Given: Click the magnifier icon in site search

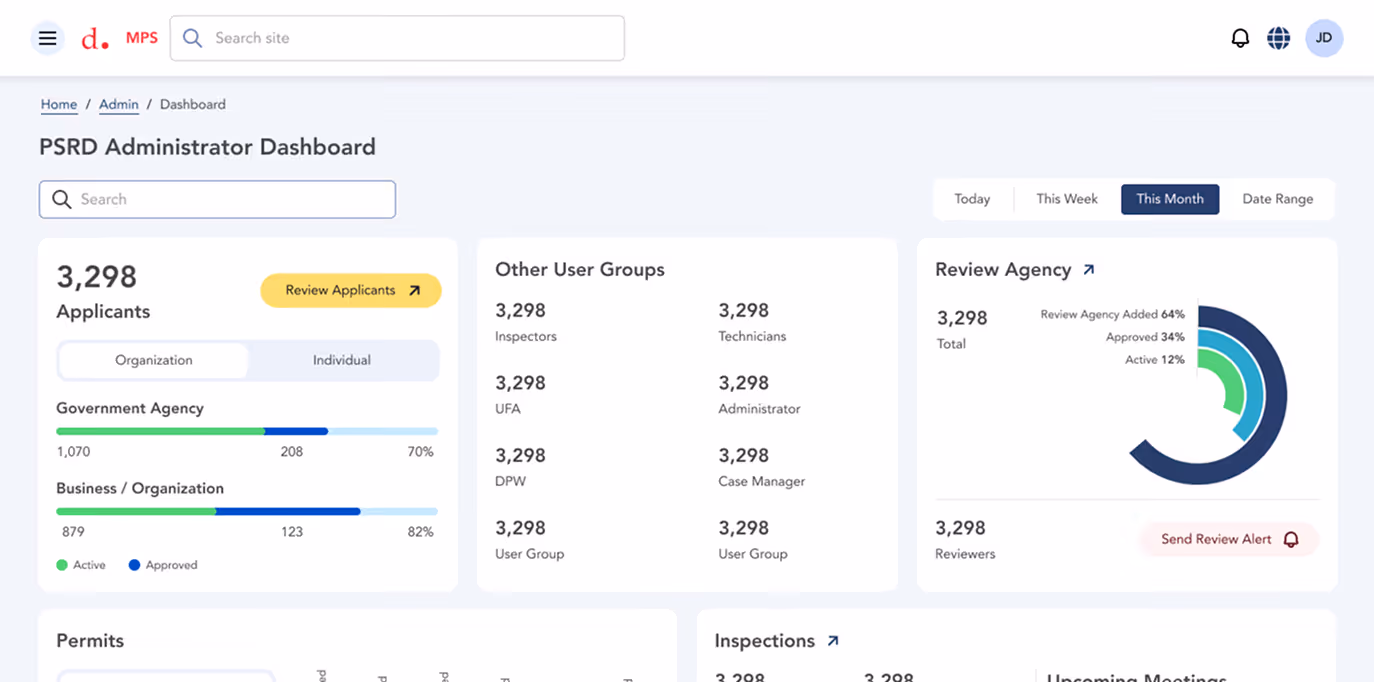Looking at the screenshot, I should [x=191, y=37].
